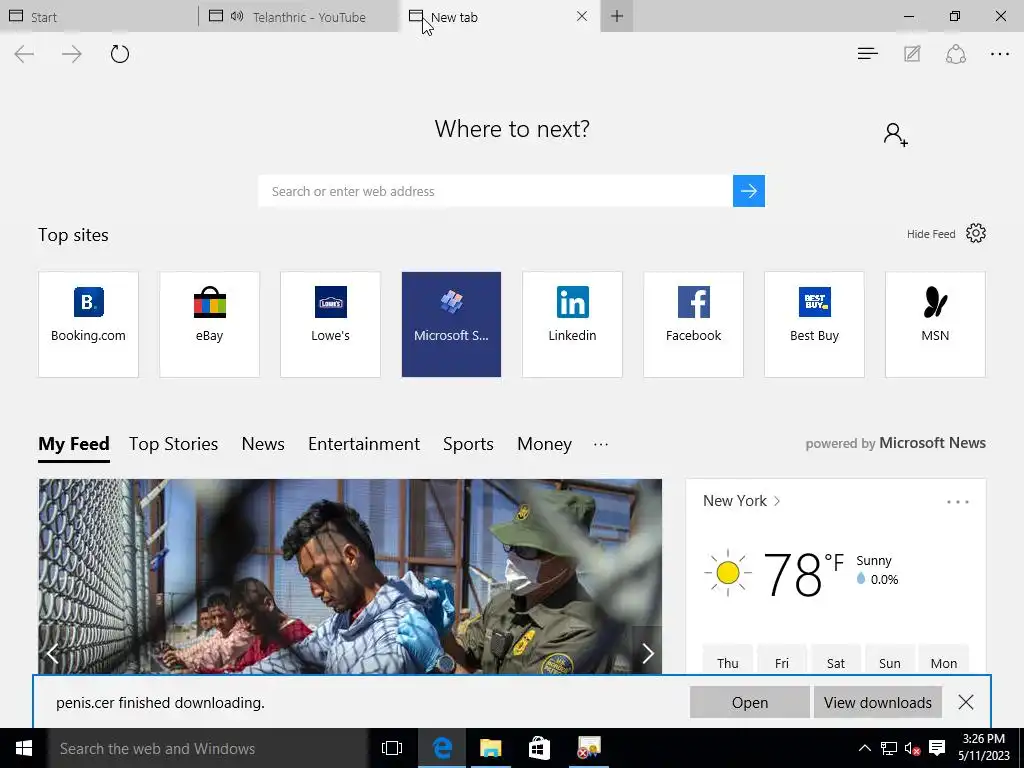Select Sat forecast day
Viewport: 1024px width, 768px height.
(836, 661)
